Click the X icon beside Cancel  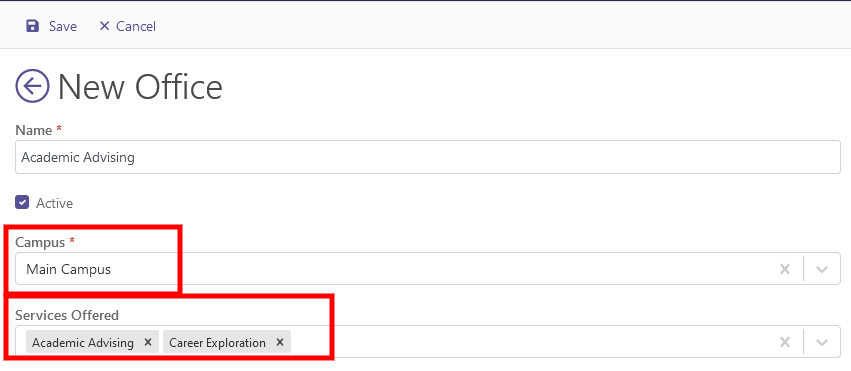point(104,26)
